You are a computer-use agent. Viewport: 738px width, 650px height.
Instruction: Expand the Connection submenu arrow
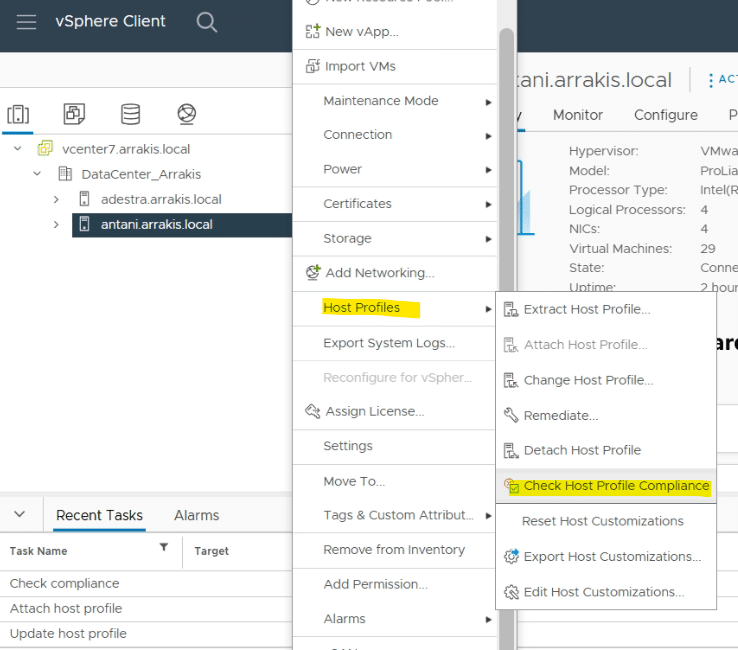489,136
